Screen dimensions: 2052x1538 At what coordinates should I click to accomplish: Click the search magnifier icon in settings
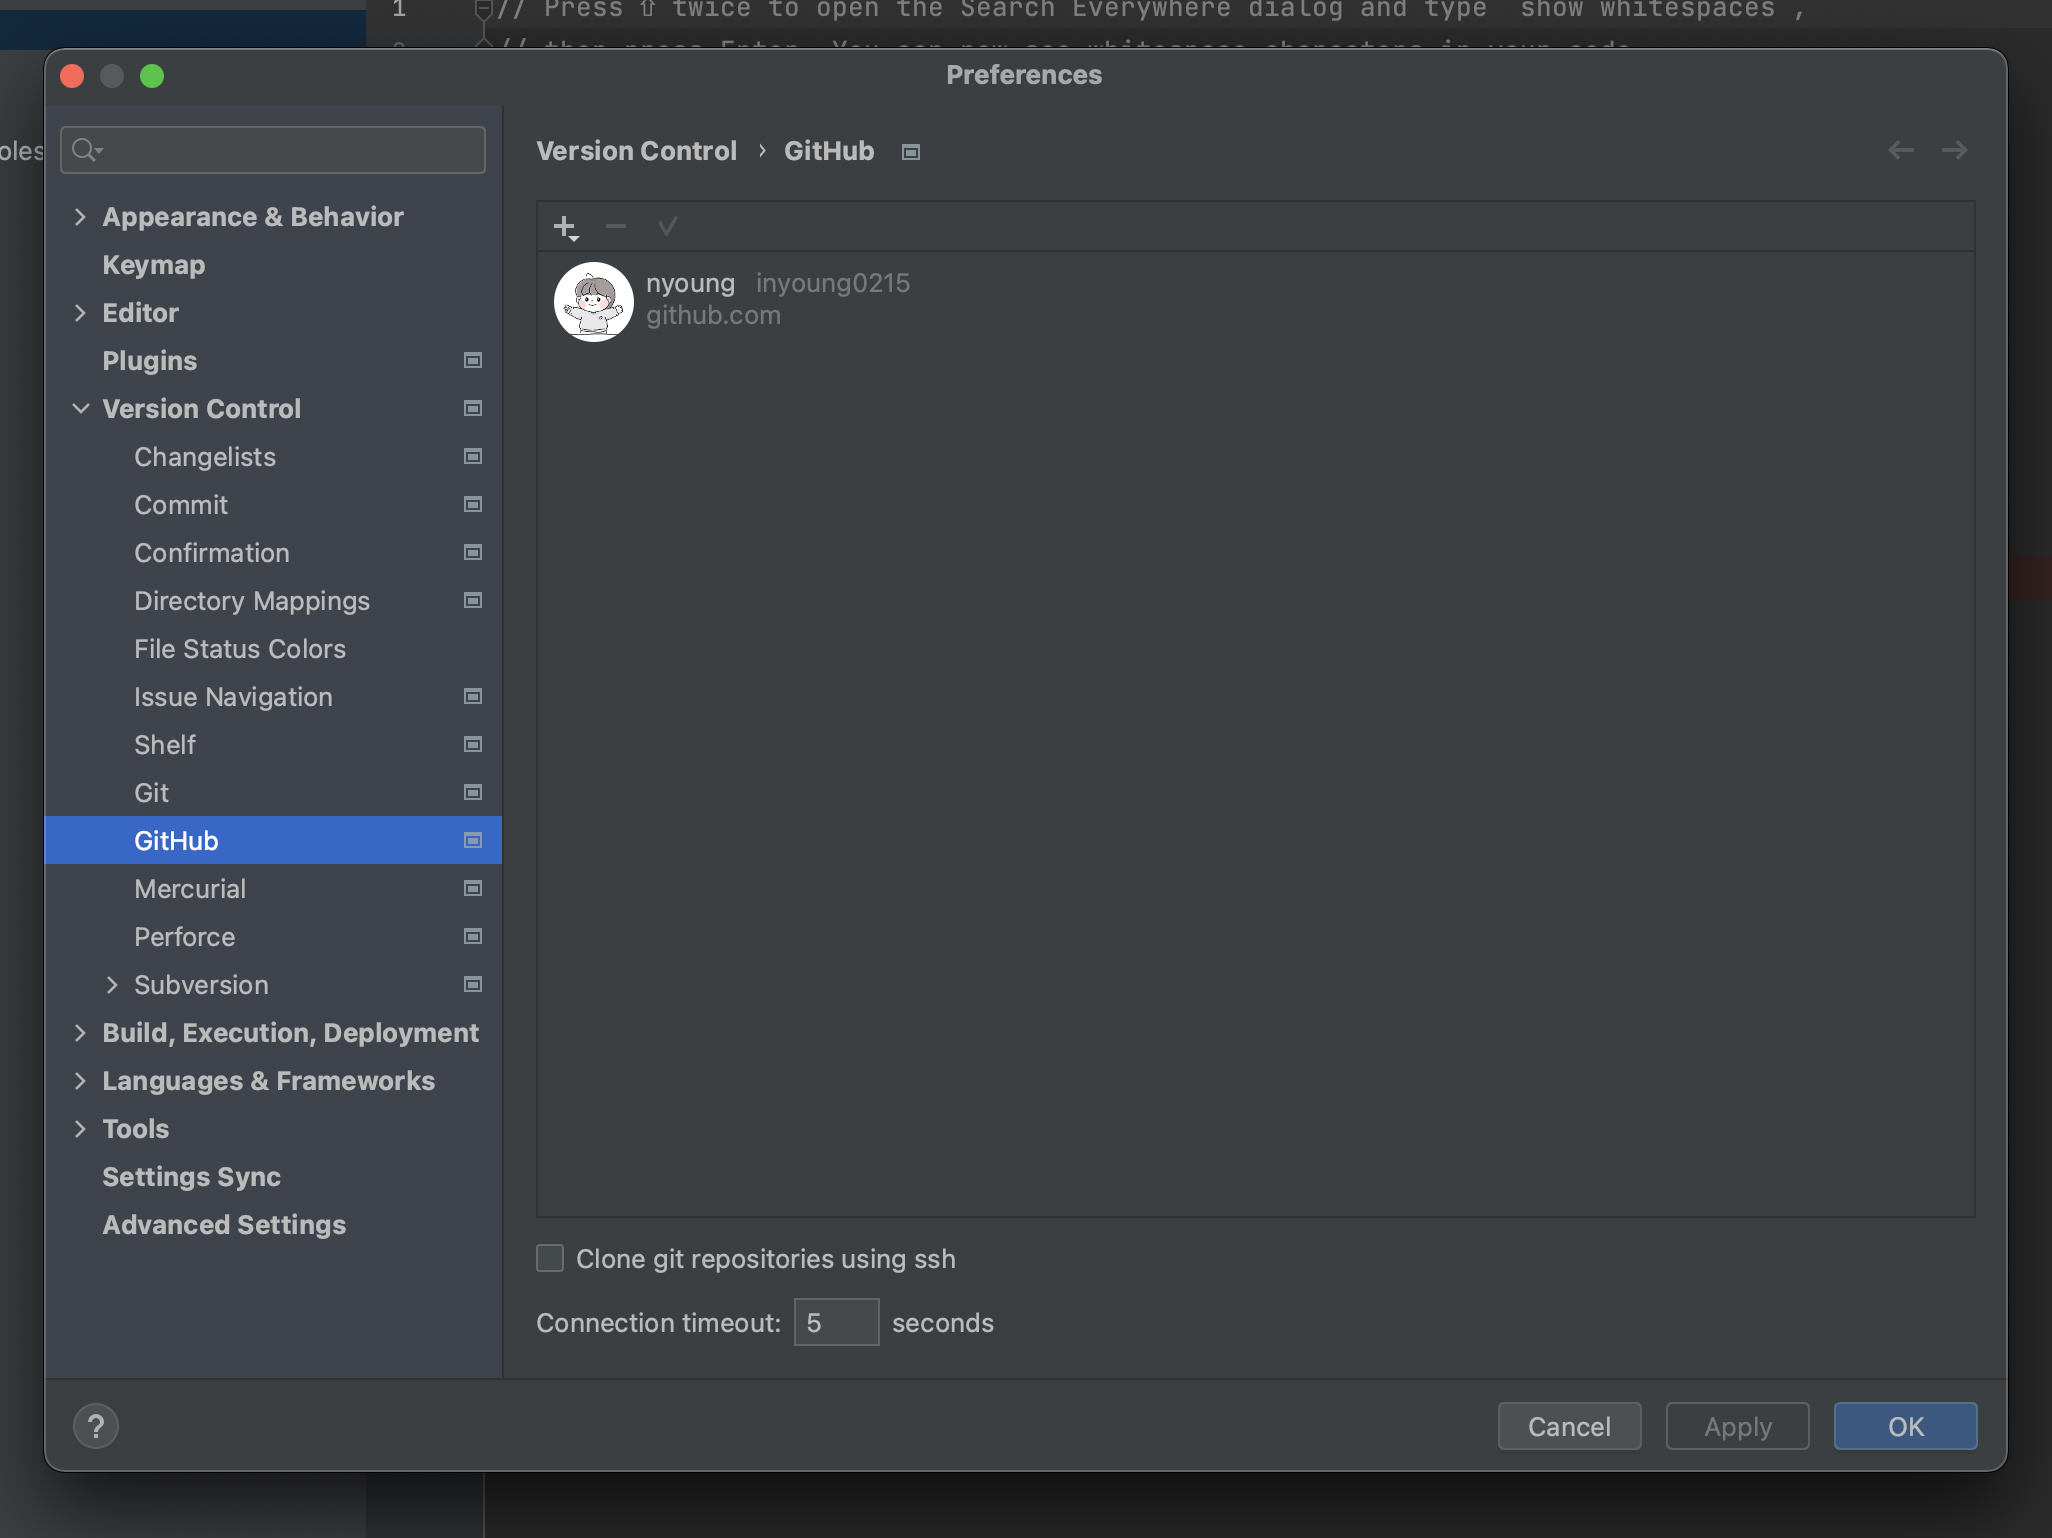88,150
